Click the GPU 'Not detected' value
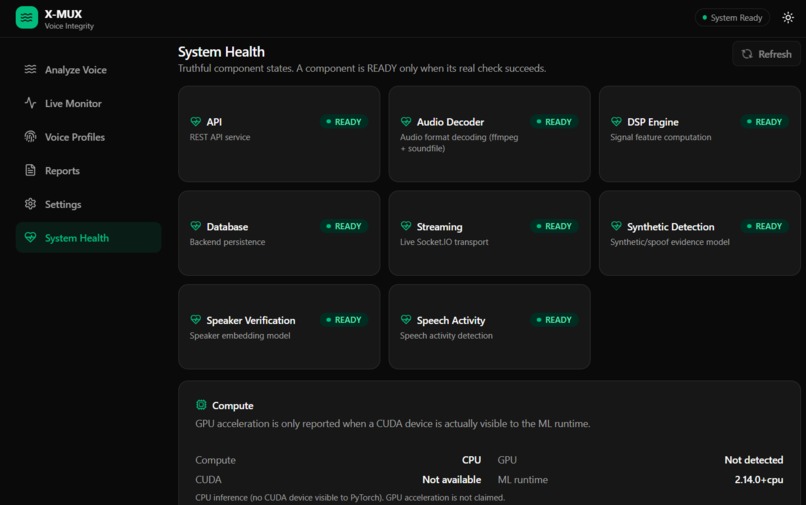The height and width of the screenshot is (505, 806). [754, 460]
